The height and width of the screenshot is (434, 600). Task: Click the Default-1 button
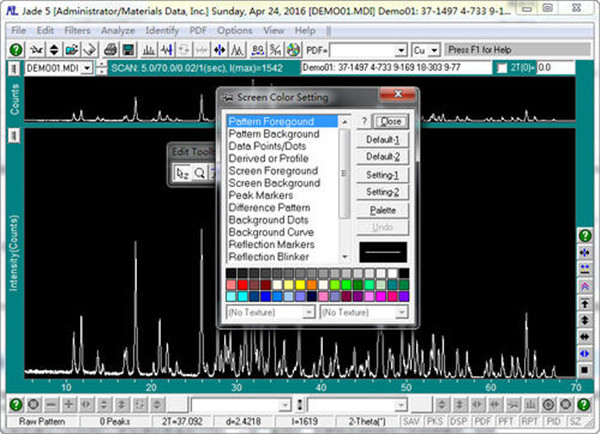pyautogui.click(x=382, y=139)
